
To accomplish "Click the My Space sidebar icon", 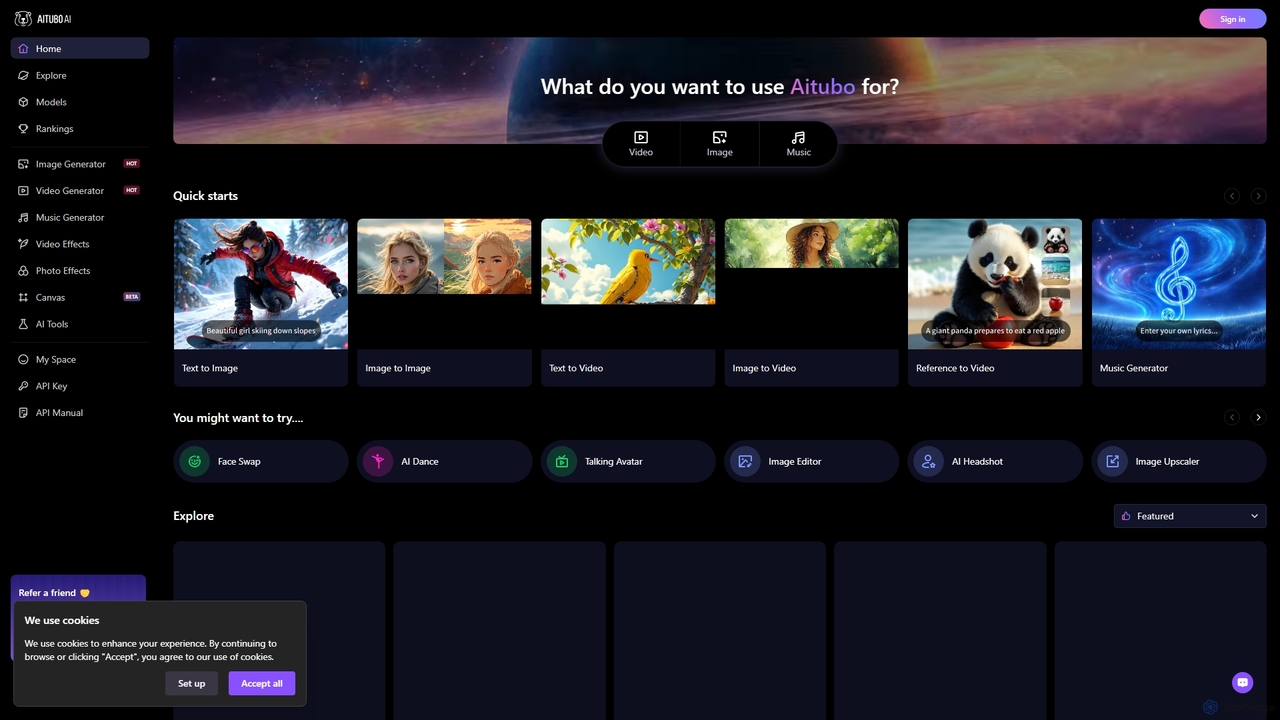I will point(24,359).
